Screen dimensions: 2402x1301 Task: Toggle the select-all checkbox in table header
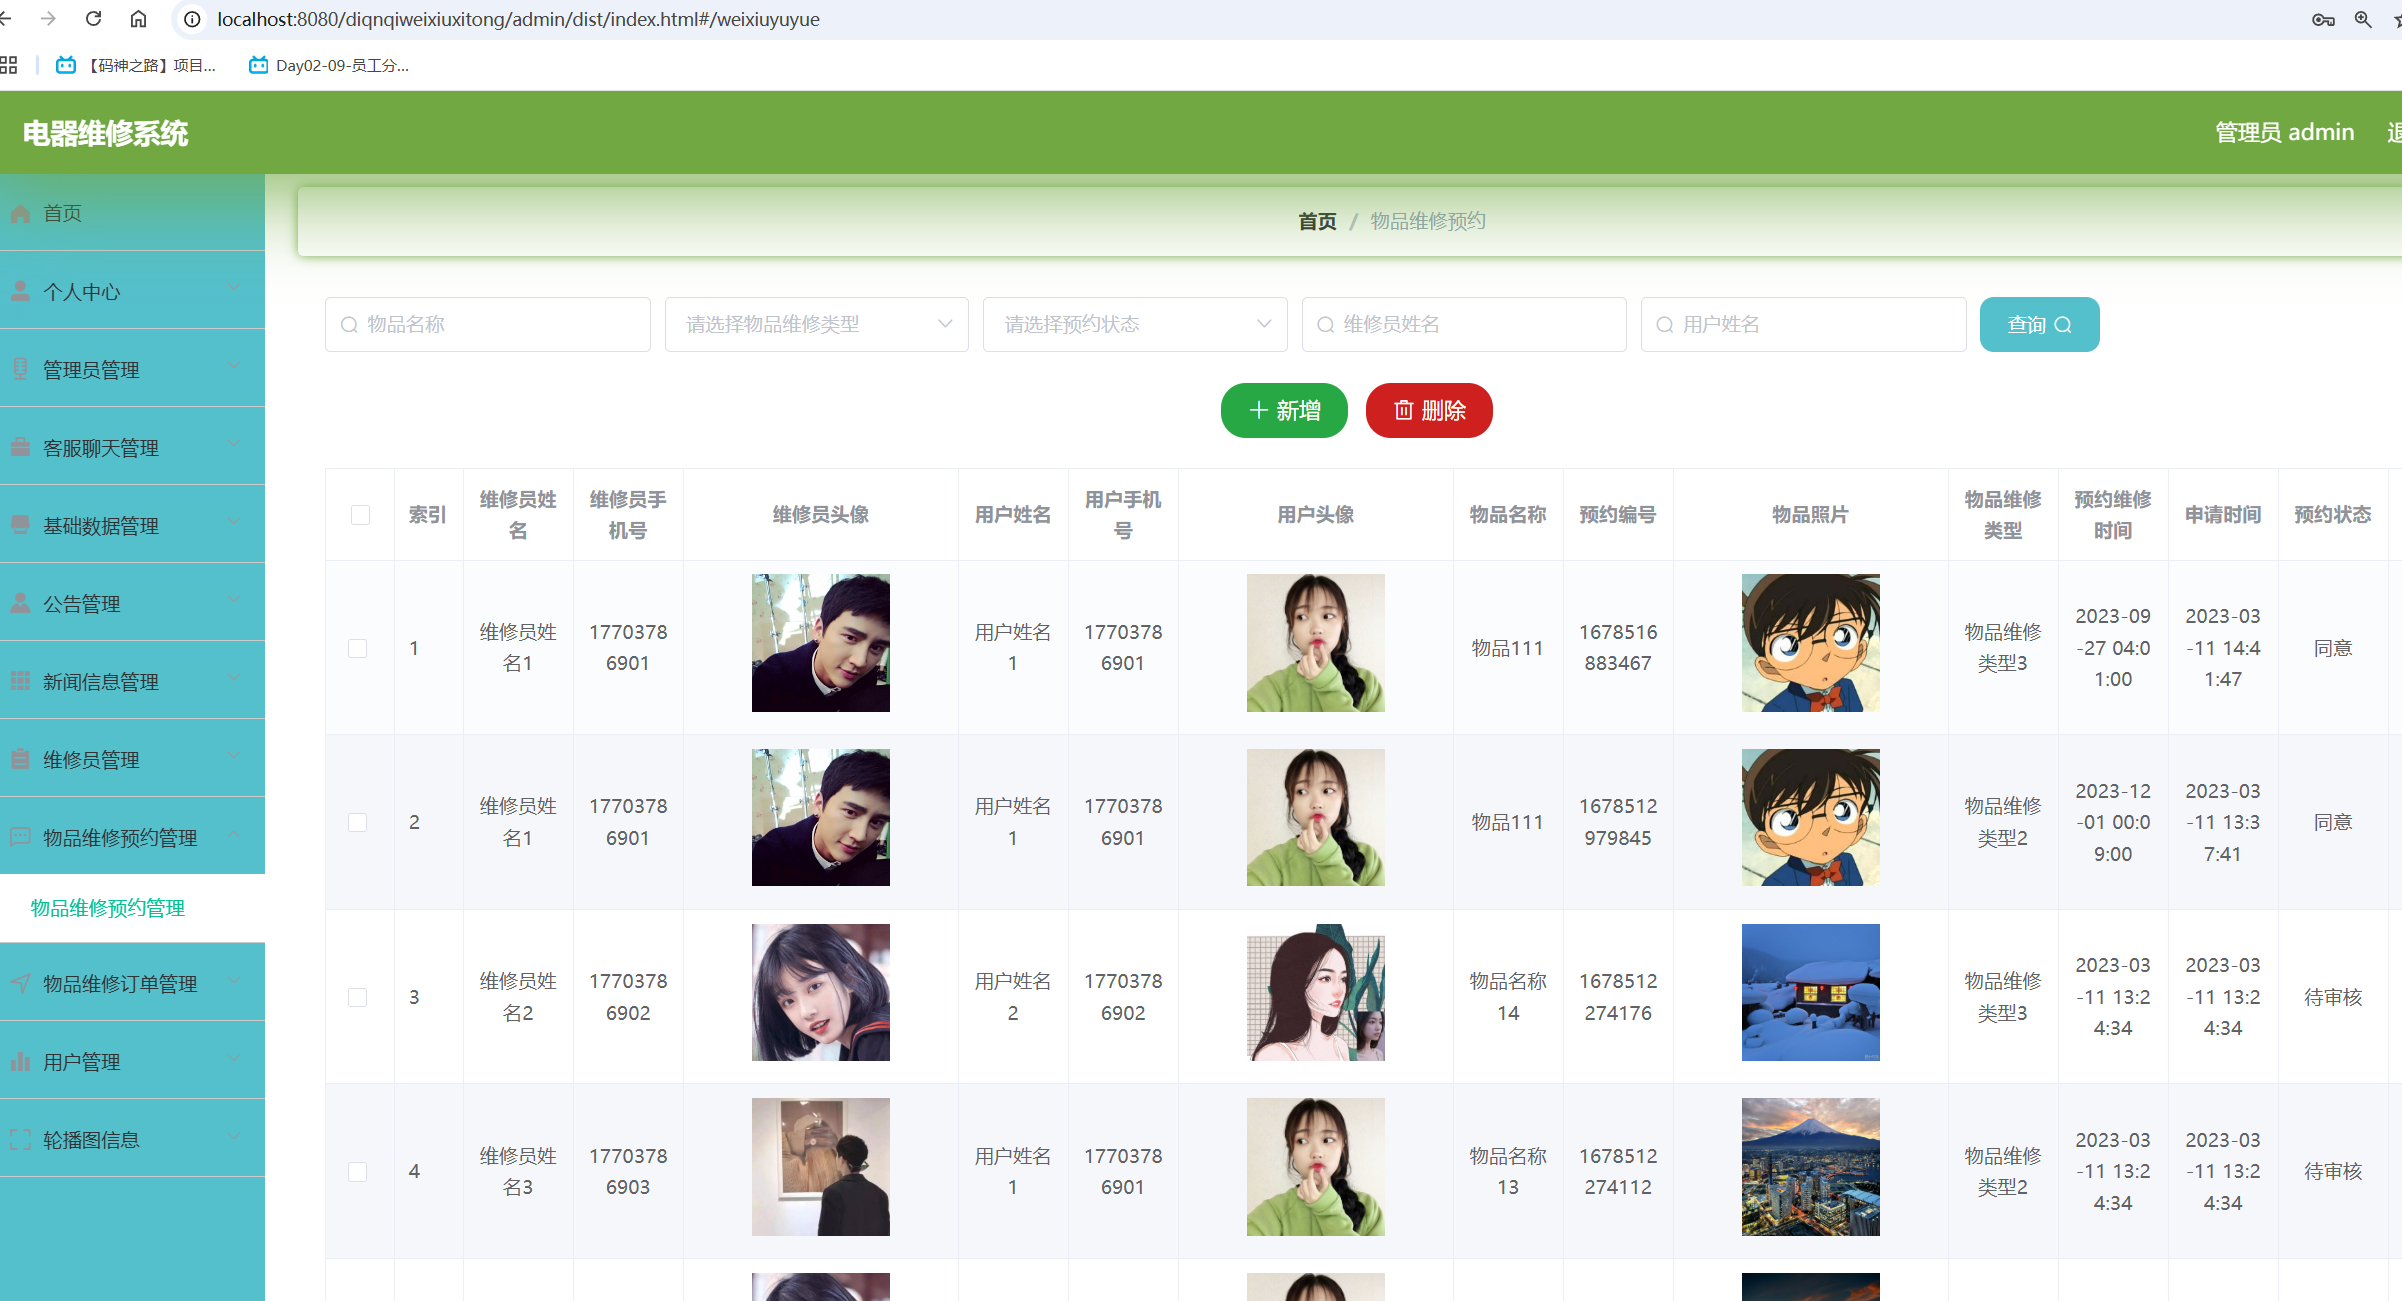(360, 514)
